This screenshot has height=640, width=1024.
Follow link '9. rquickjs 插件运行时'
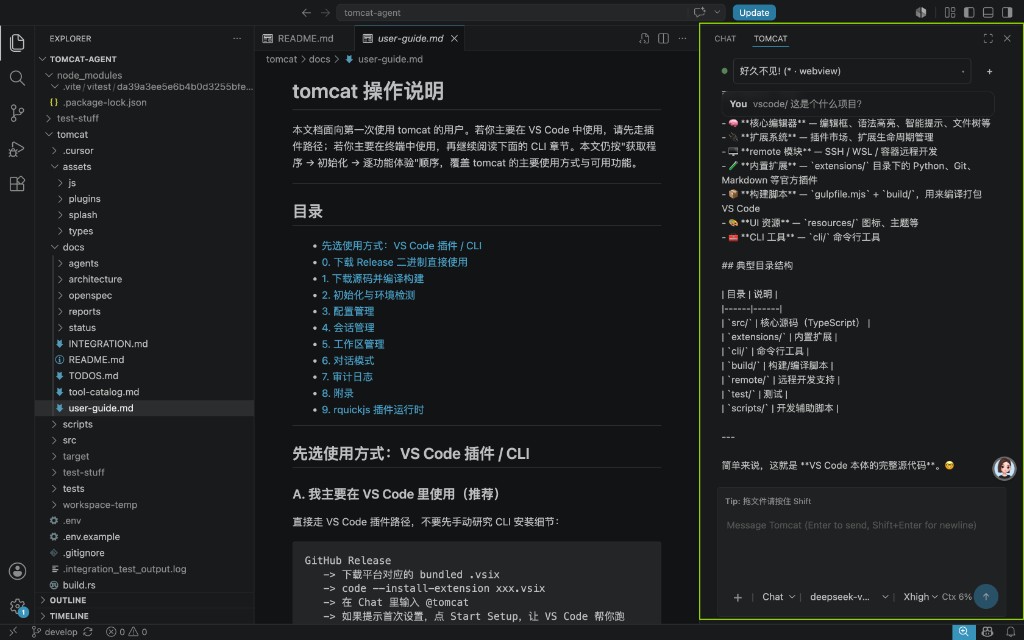372,409
